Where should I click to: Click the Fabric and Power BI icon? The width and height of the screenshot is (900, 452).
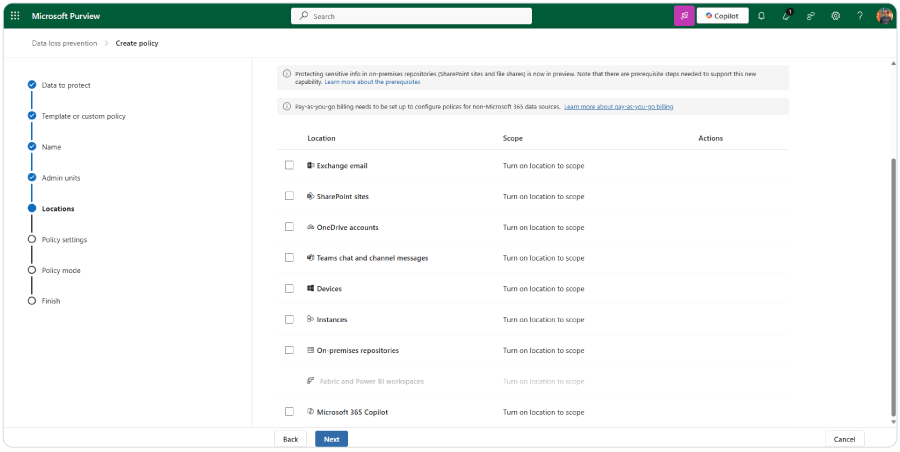311,381
